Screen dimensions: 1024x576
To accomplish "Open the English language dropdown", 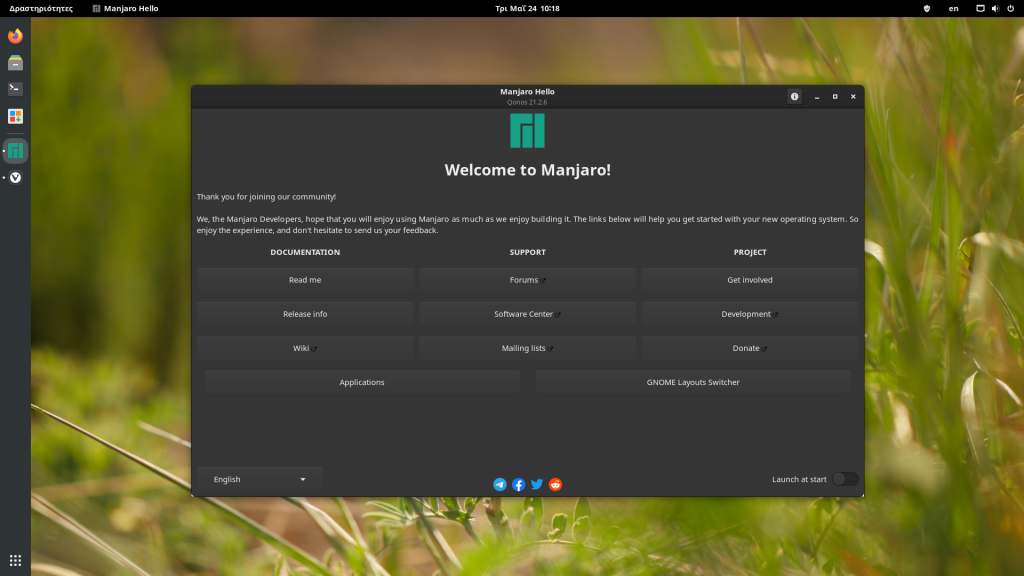I will [x=259, y=479].
